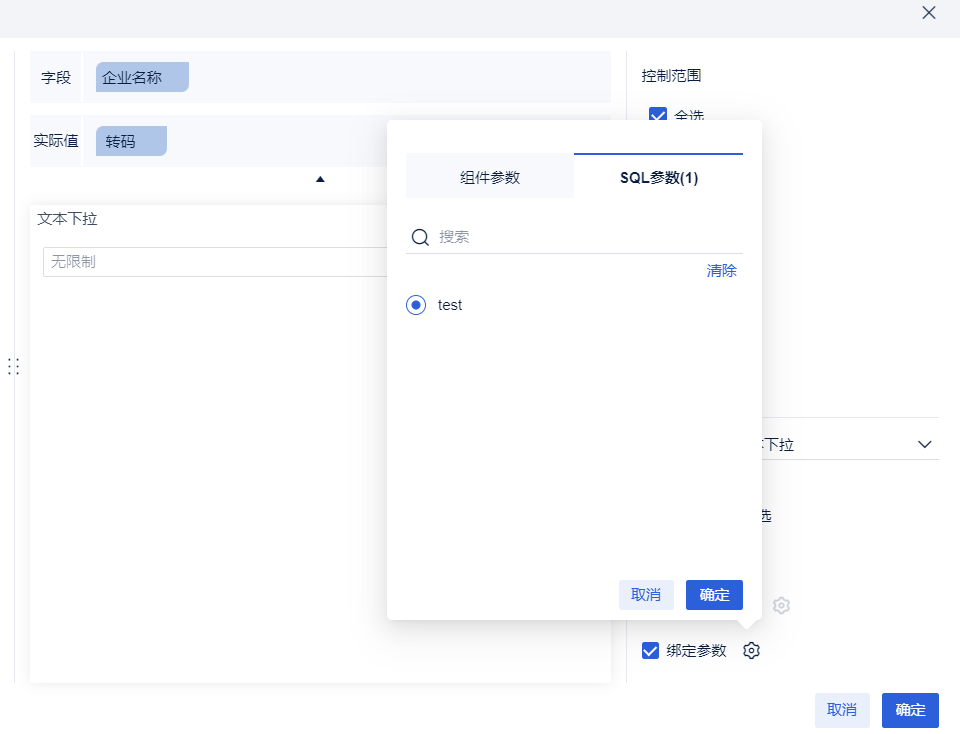Select the test radio button

point(416,305)
